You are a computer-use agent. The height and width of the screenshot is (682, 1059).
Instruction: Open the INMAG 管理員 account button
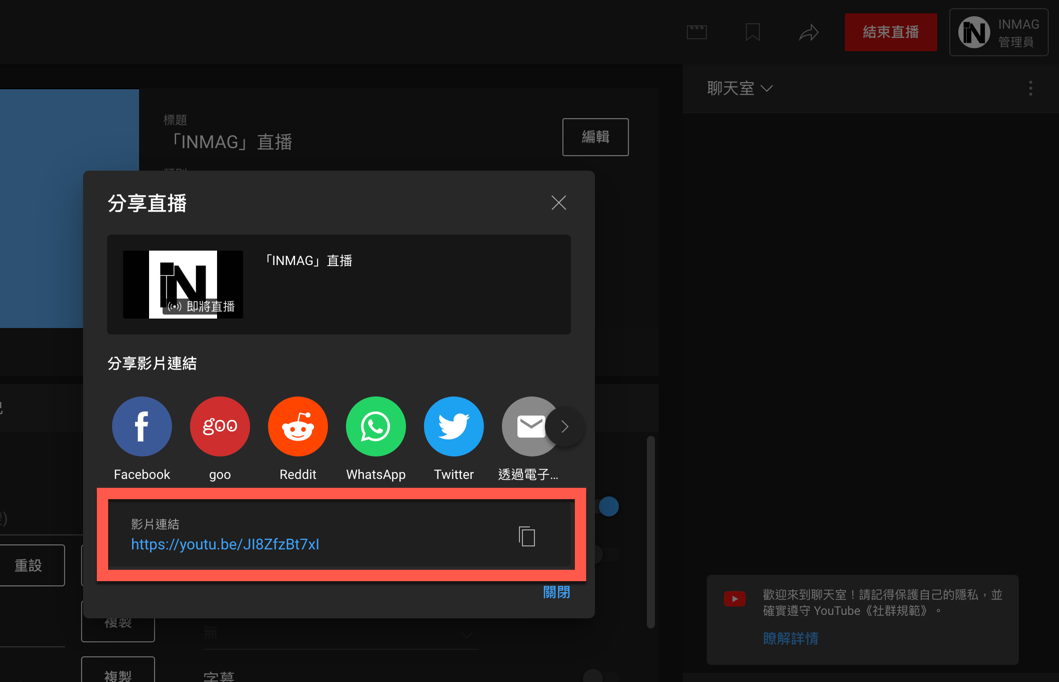[998, 32]
